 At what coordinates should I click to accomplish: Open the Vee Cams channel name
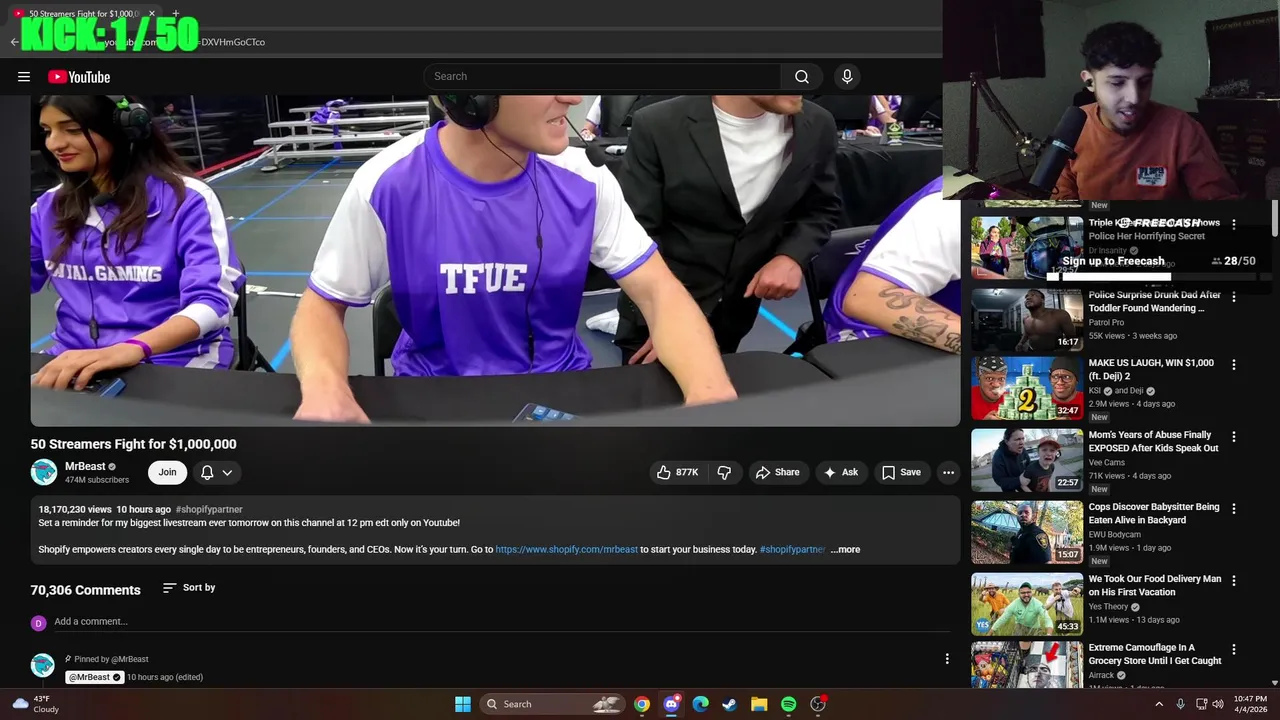(1107, 462)
